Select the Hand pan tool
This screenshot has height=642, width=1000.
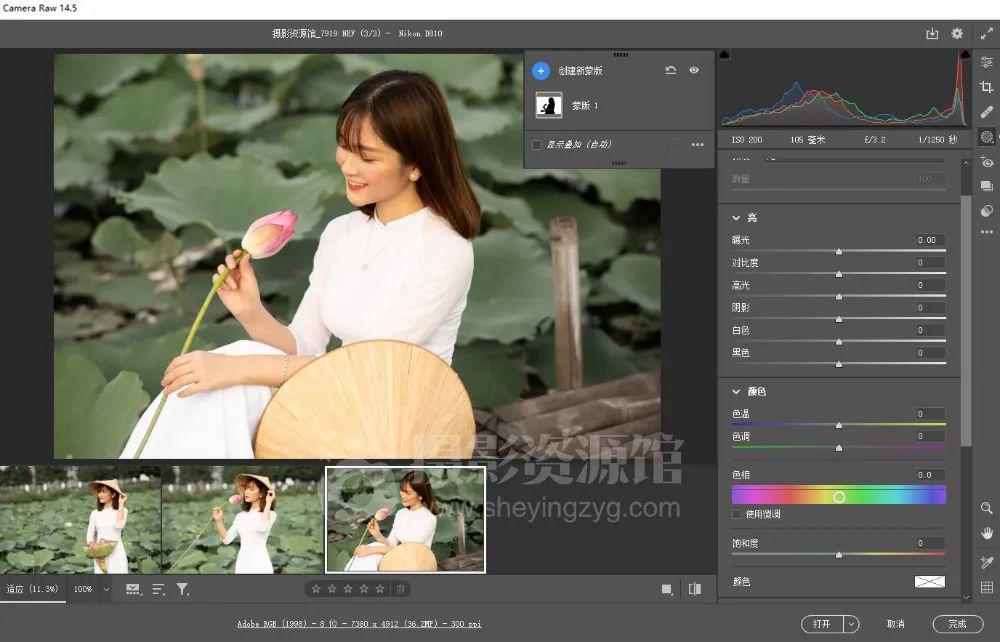pos(987,533)
